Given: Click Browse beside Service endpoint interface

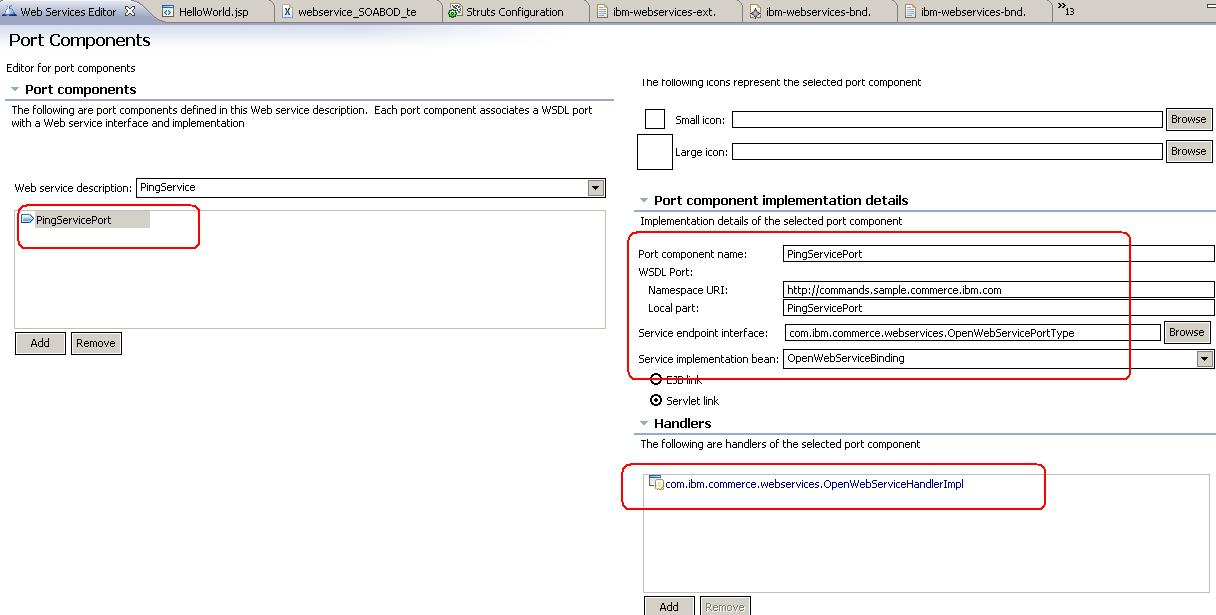Looking at the screenshot, I should click(x=1187, y=332).
